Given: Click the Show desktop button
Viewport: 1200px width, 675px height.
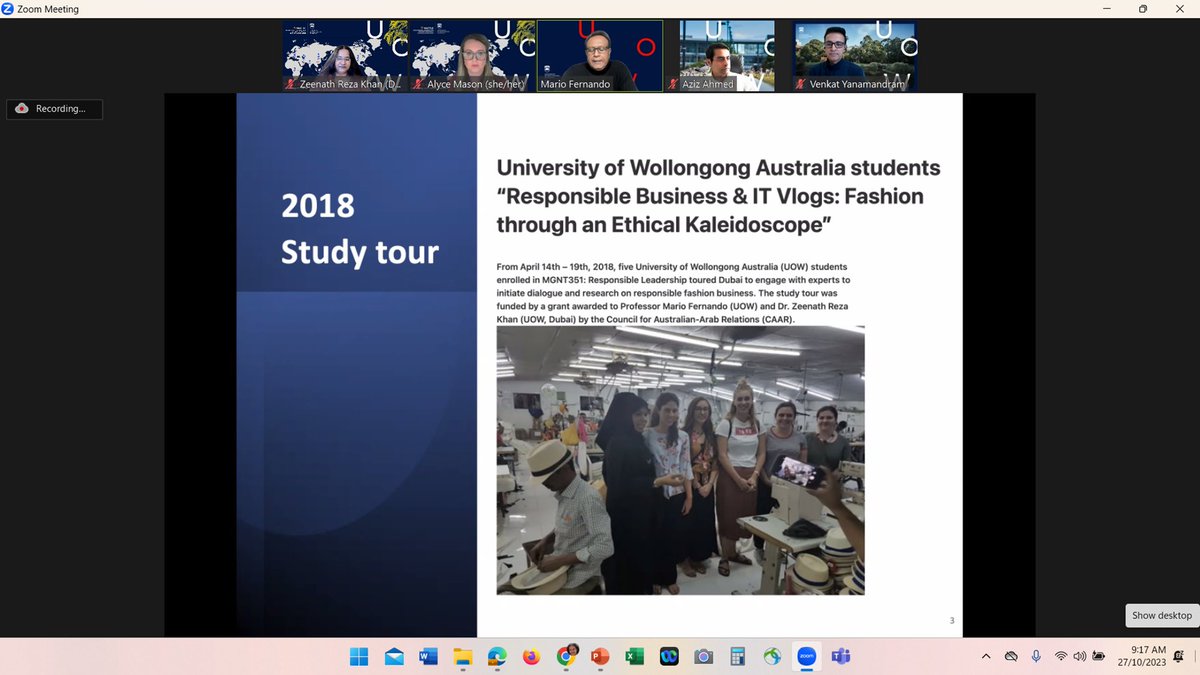Looking at the screenshot, I should [x=1161, y=615].
